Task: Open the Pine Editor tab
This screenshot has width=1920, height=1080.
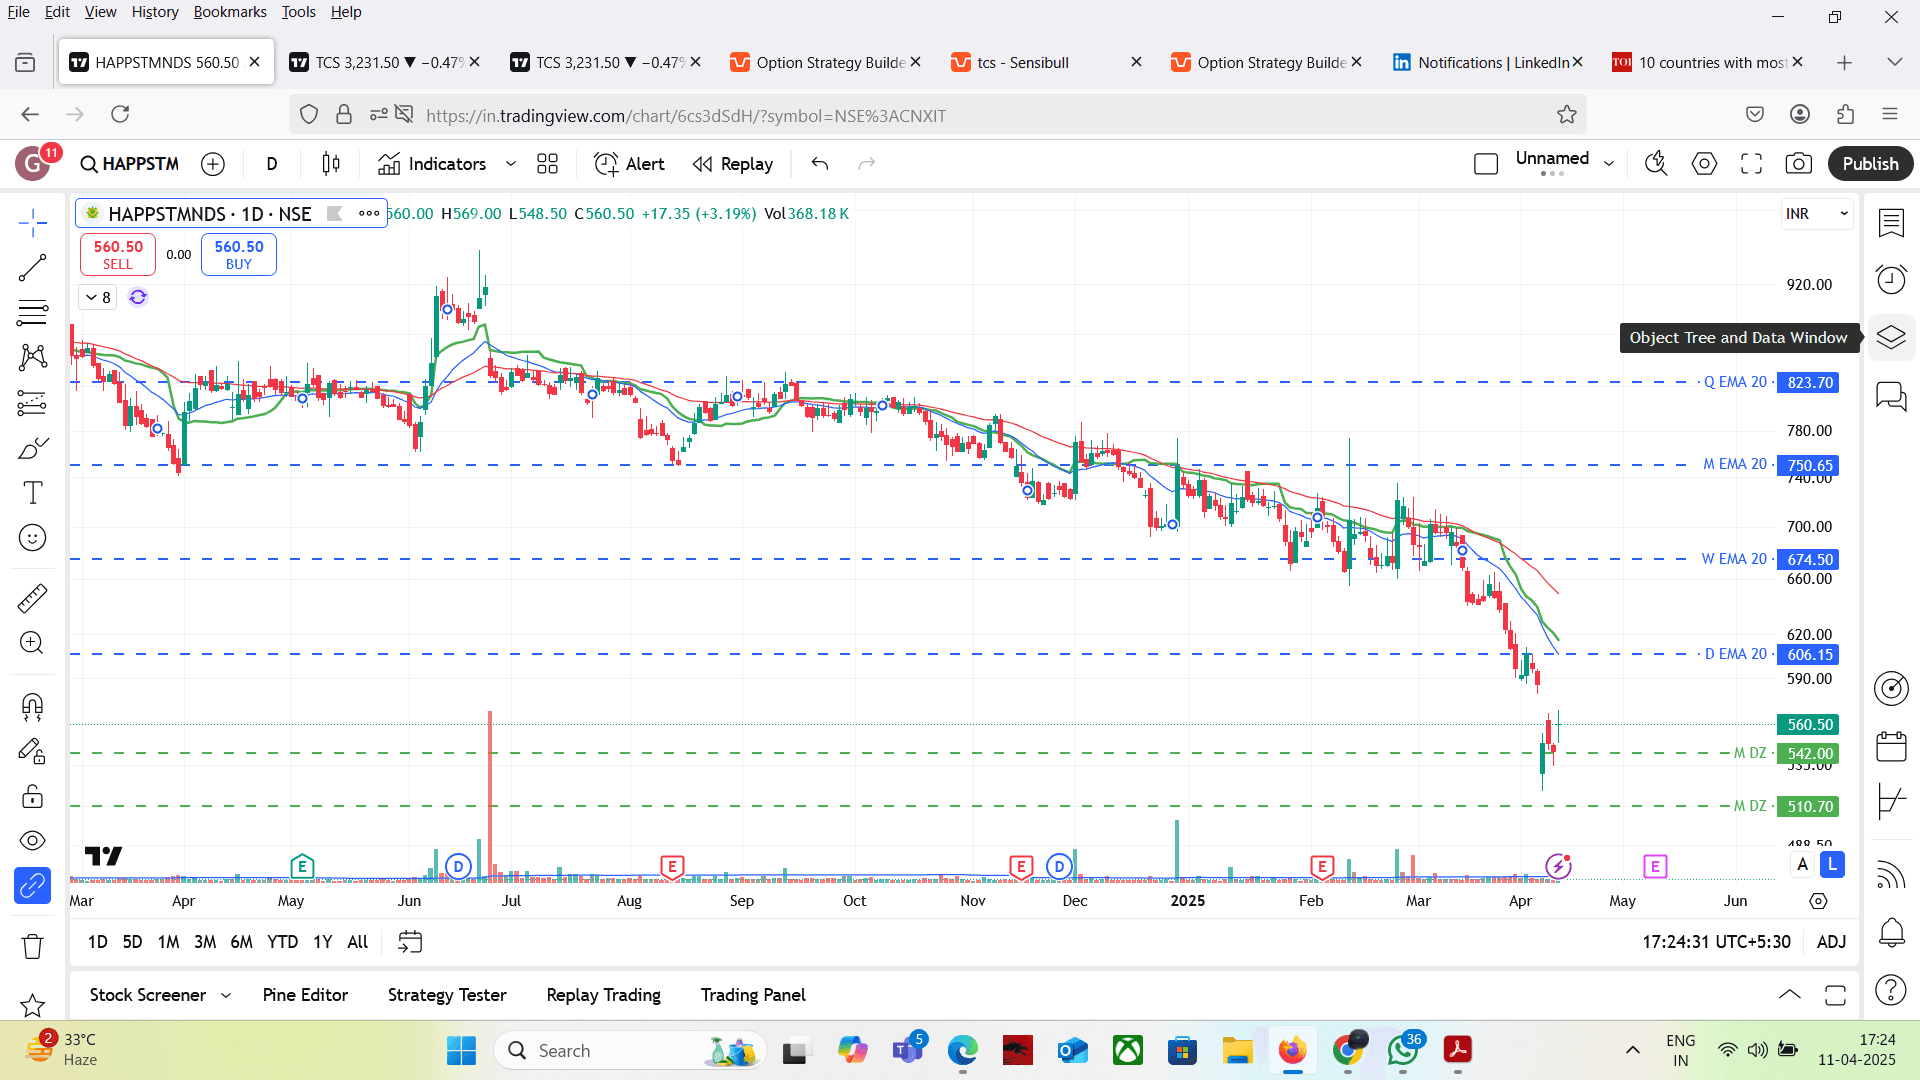Action: tap(305, 995)
